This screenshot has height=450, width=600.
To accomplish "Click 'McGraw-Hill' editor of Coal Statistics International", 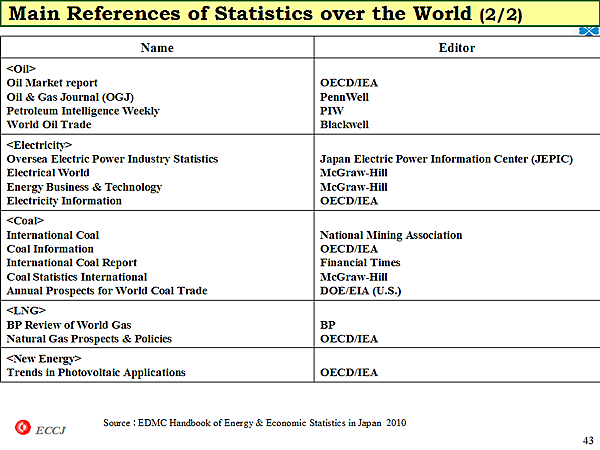I will (354, 277).
